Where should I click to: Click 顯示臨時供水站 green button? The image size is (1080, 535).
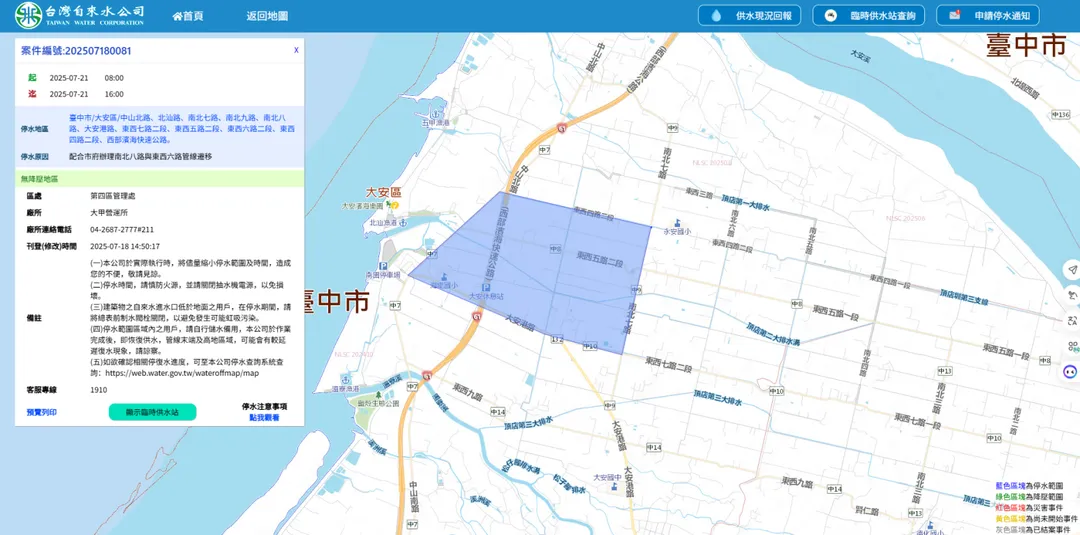[152, 412]
